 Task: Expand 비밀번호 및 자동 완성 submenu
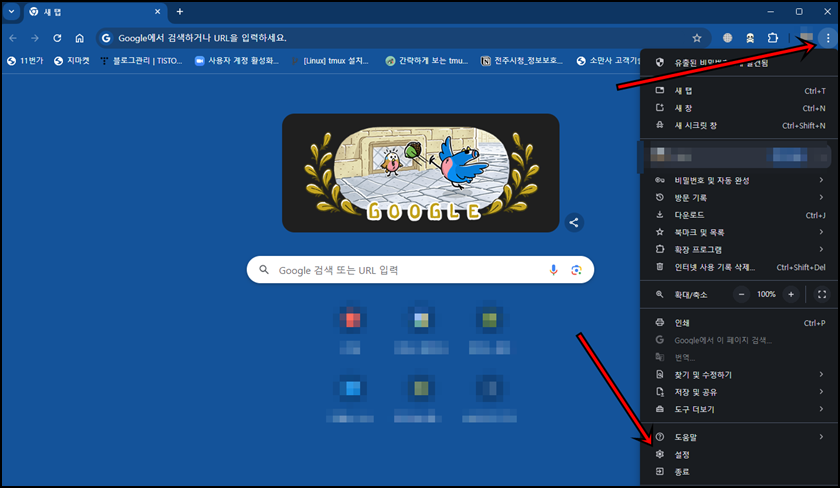click(x=740, y=181)
